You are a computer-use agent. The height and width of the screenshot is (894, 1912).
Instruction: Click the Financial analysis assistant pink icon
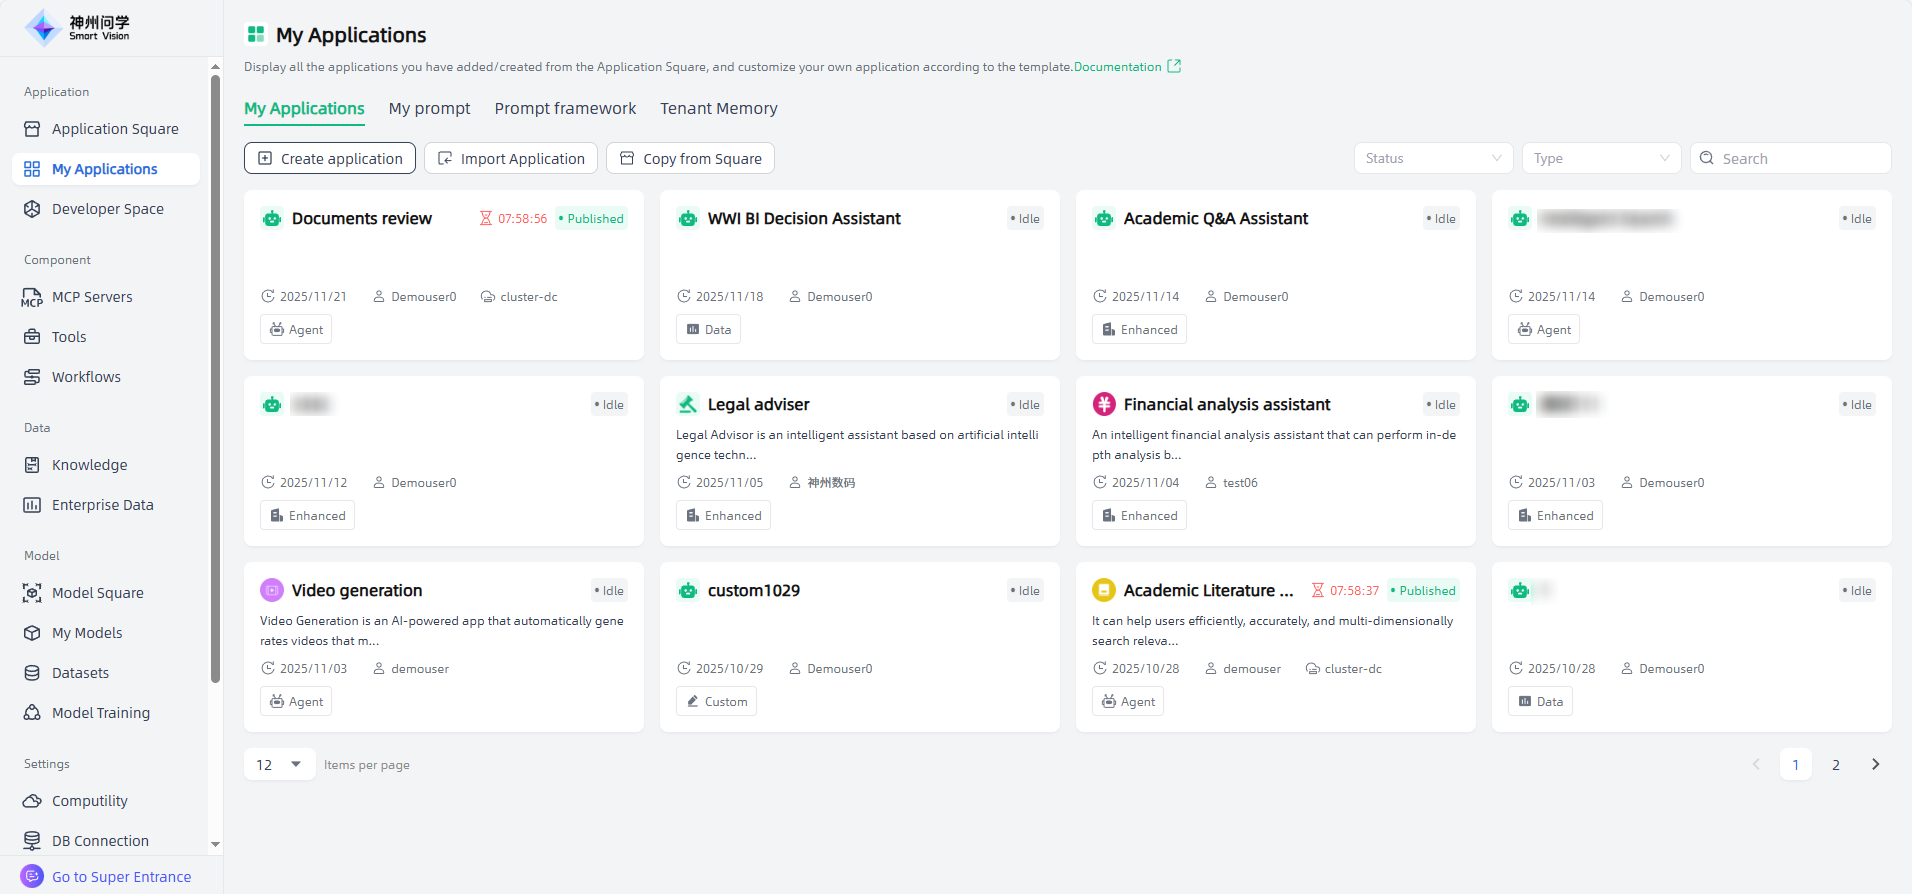[x=1104, y=405]
